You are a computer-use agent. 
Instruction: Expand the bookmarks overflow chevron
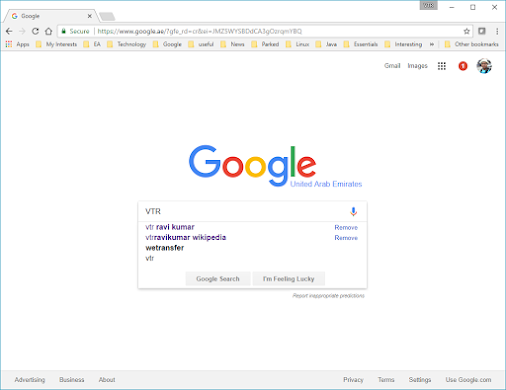point(432,44)
